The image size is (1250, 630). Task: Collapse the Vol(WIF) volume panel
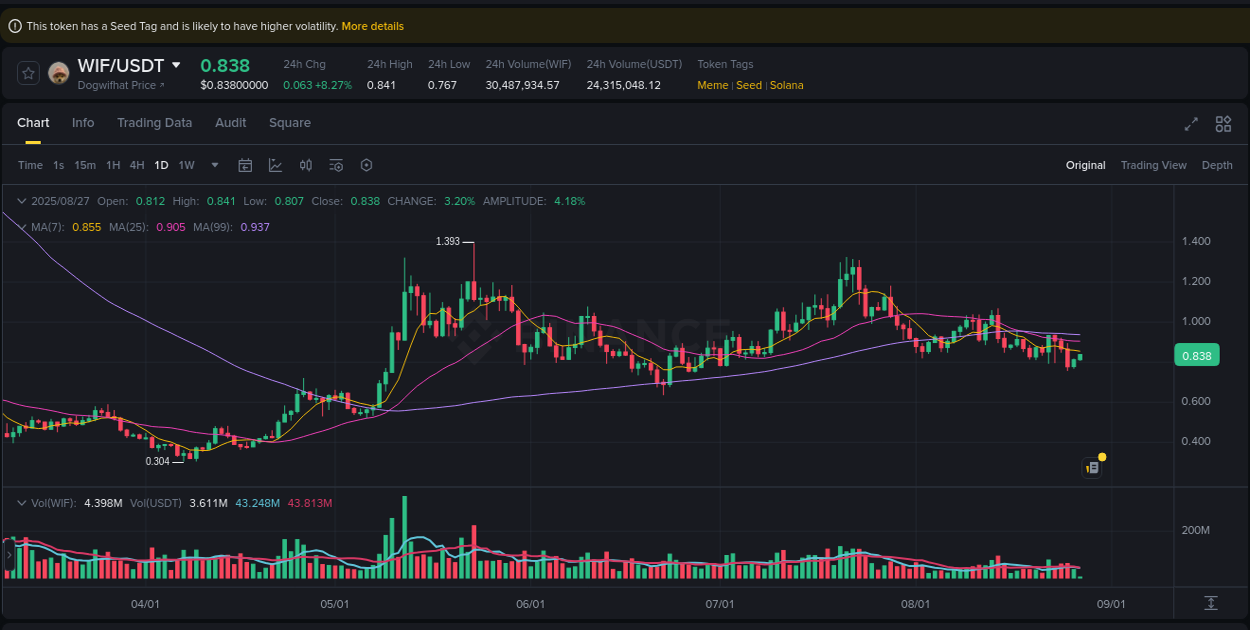[22, 503]
